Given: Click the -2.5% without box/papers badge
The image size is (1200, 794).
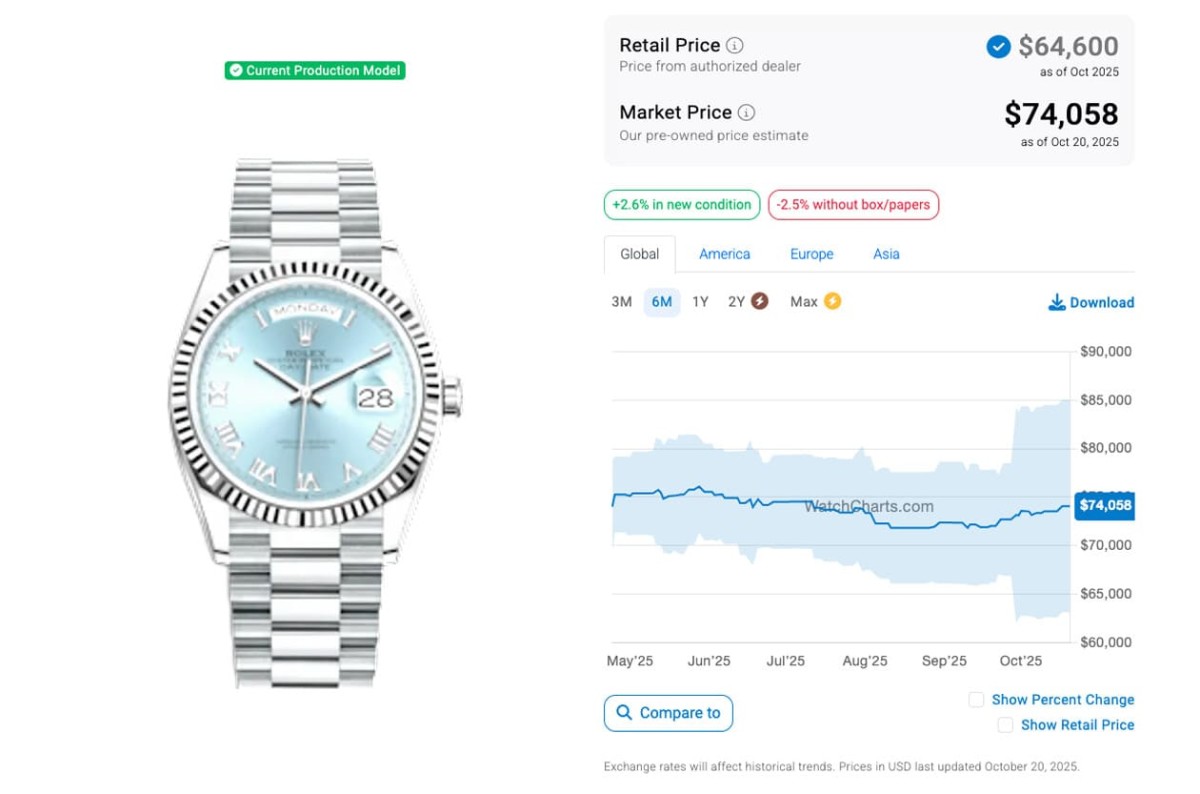Looking at the screenshot, I should tap(853, 205).
